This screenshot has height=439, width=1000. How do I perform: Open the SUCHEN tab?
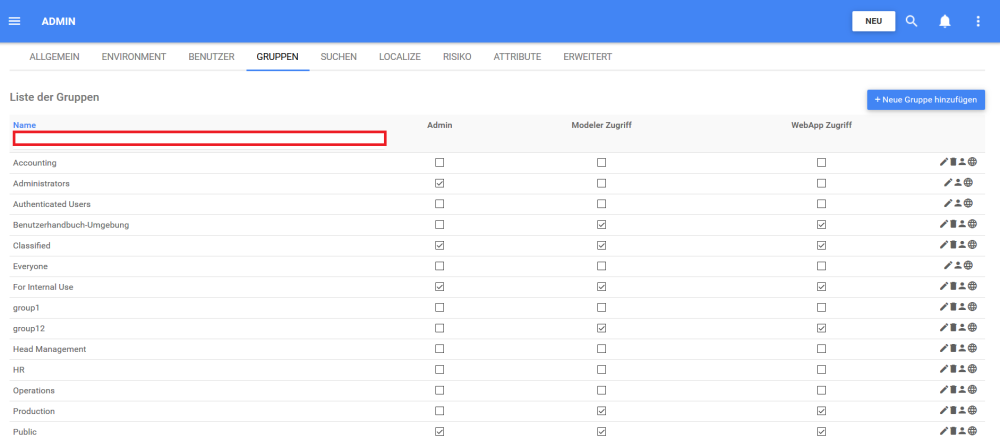point(339,57)
